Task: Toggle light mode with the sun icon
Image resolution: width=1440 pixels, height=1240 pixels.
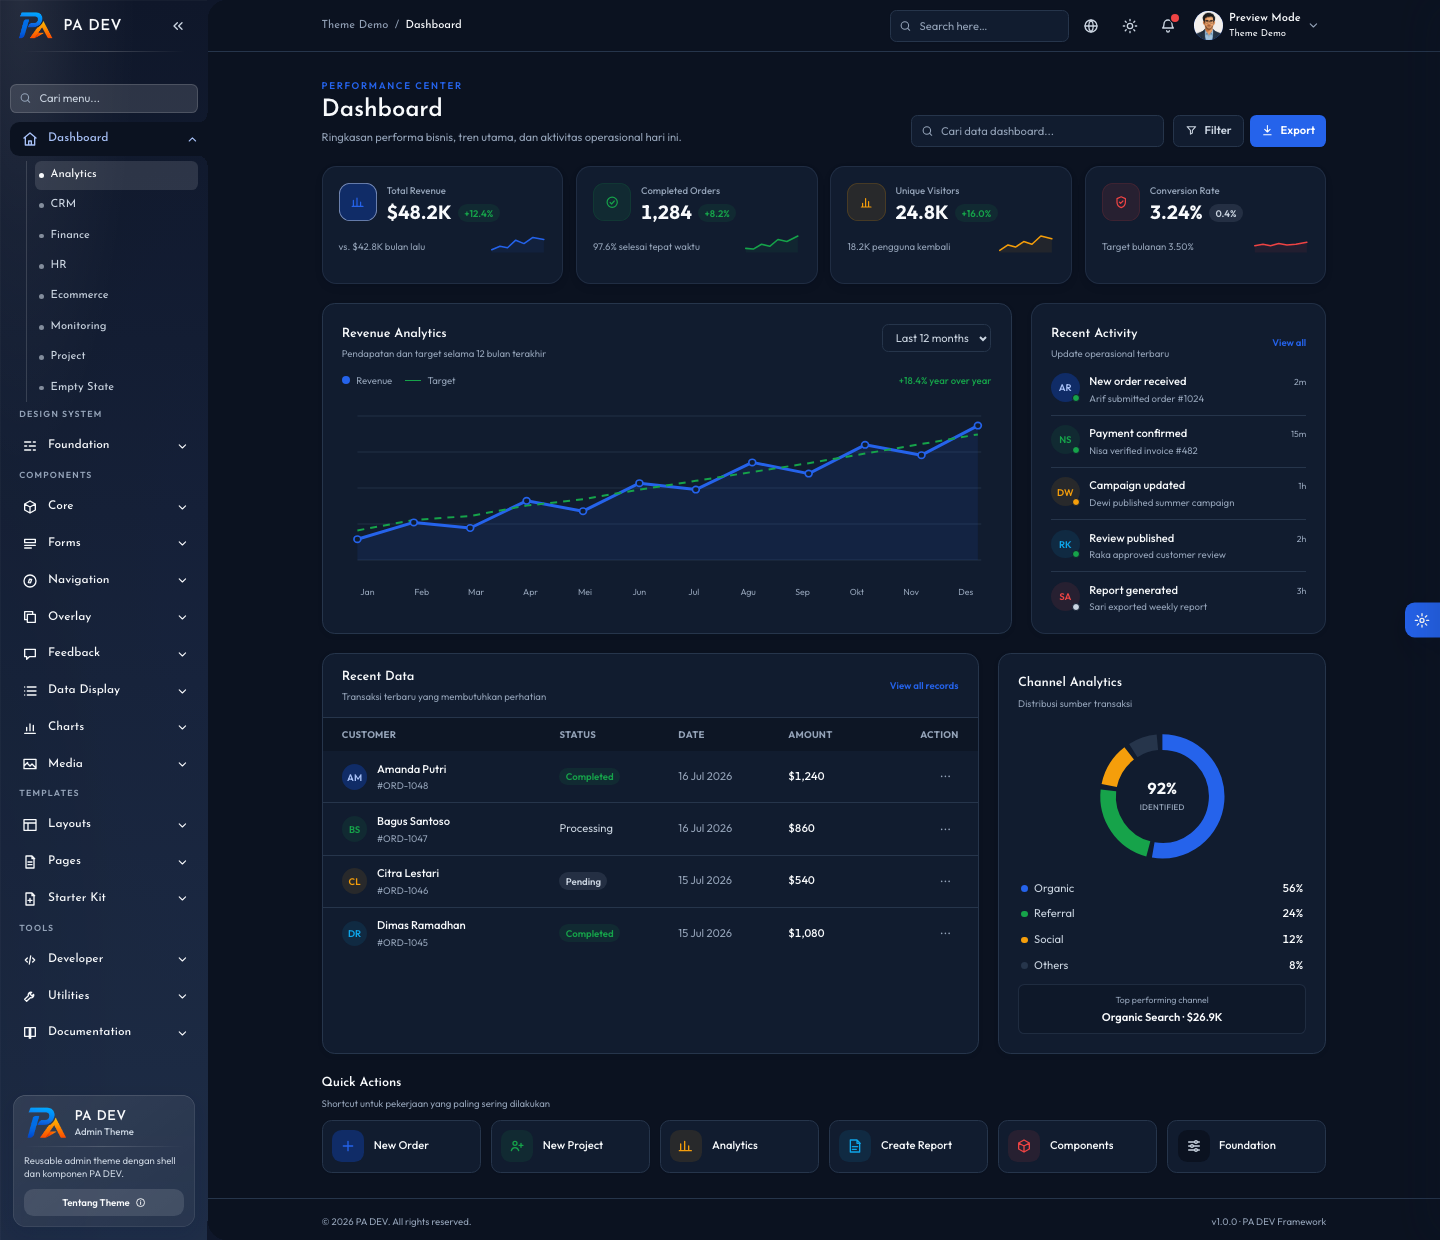Action: (x=1130, y=26)
